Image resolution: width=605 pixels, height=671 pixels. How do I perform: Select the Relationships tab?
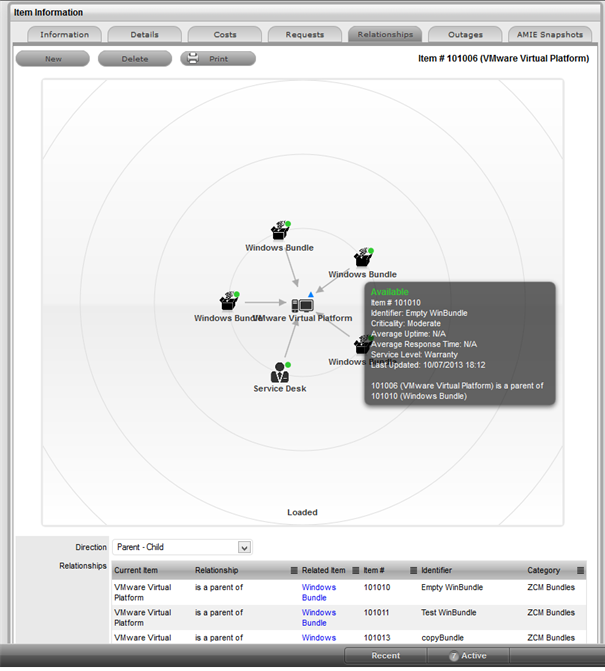385,35
